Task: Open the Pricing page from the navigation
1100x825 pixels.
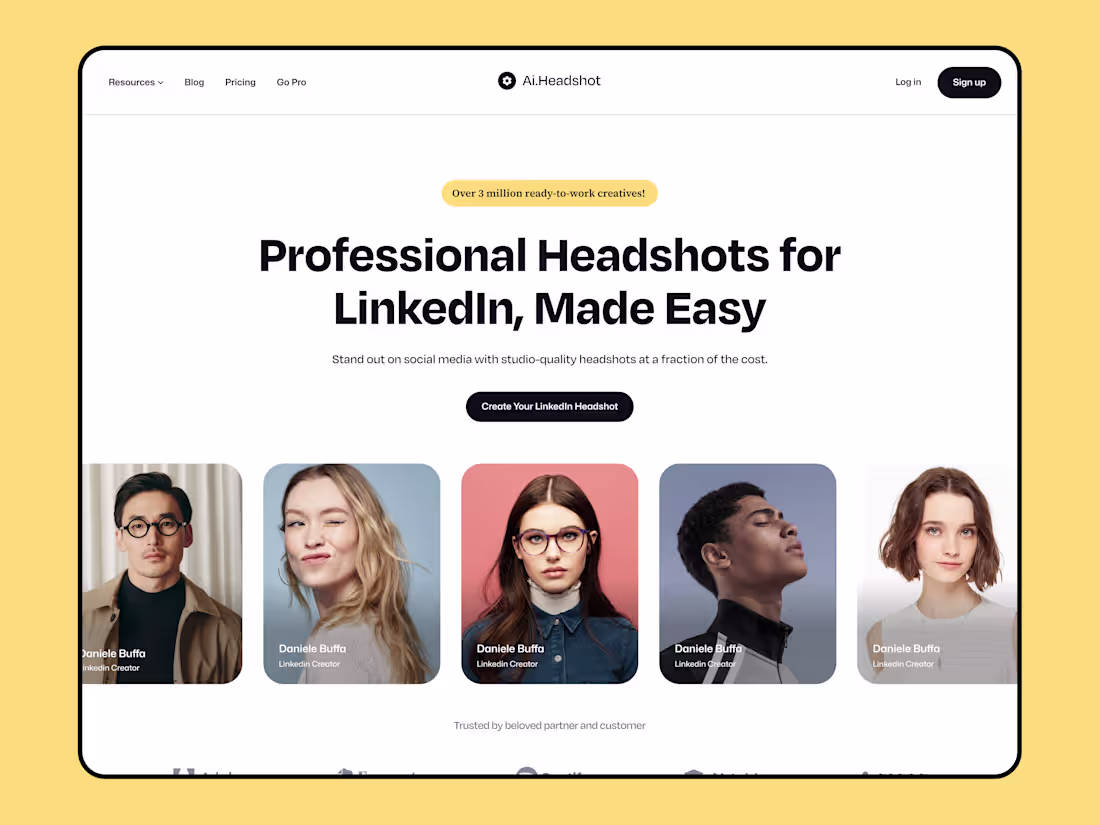Action: (x=240, y=82)
